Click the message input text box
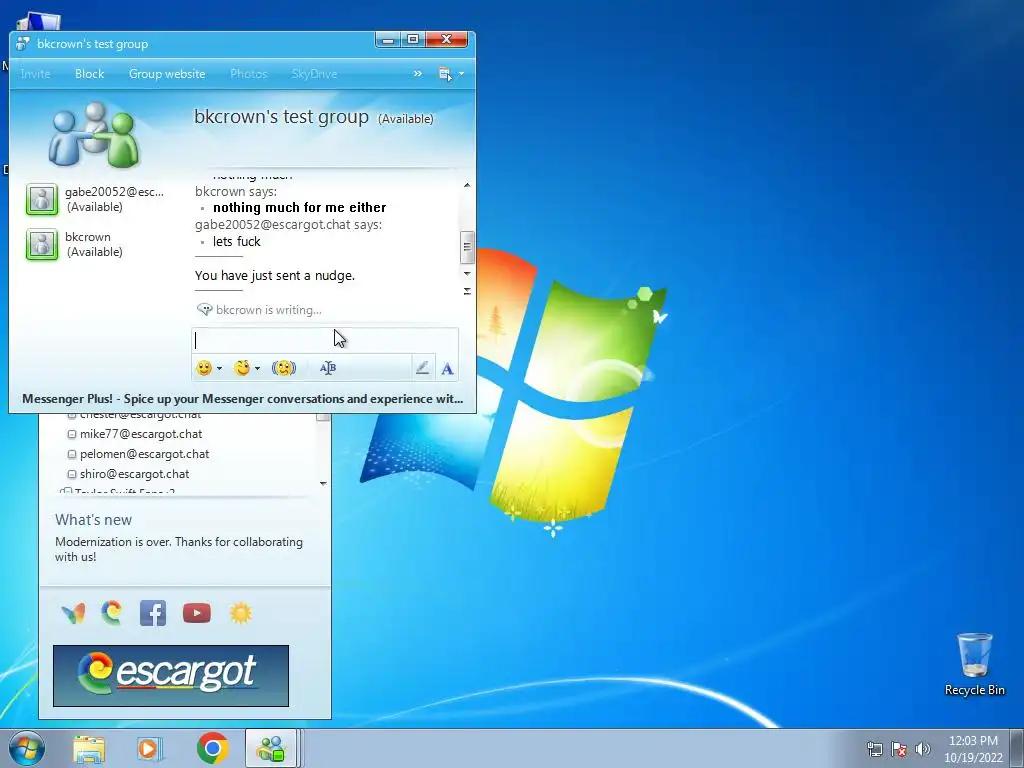 click(x=325, y=340)
